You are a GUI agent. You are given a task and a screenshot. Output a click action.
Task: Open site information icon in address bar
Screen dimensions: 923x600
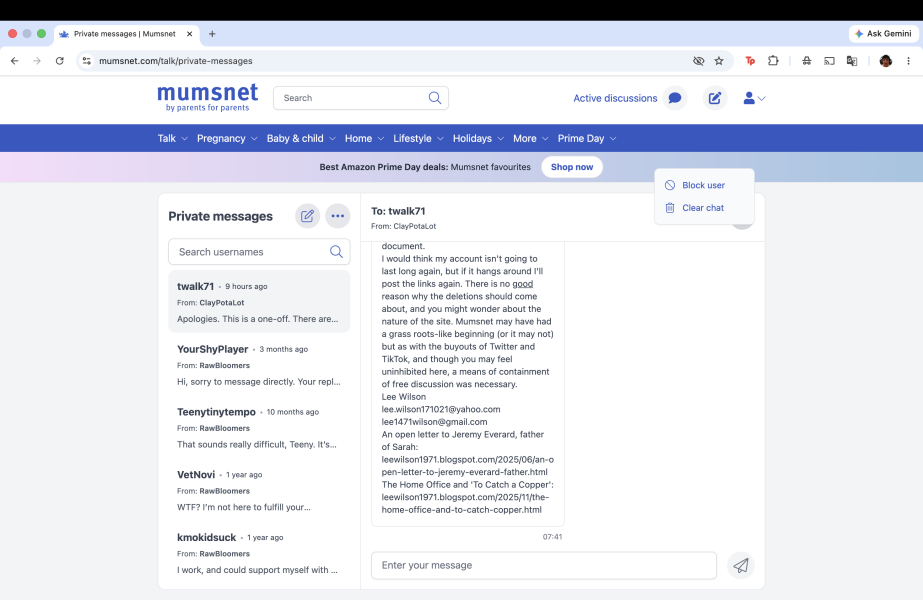tap(87, 61)
